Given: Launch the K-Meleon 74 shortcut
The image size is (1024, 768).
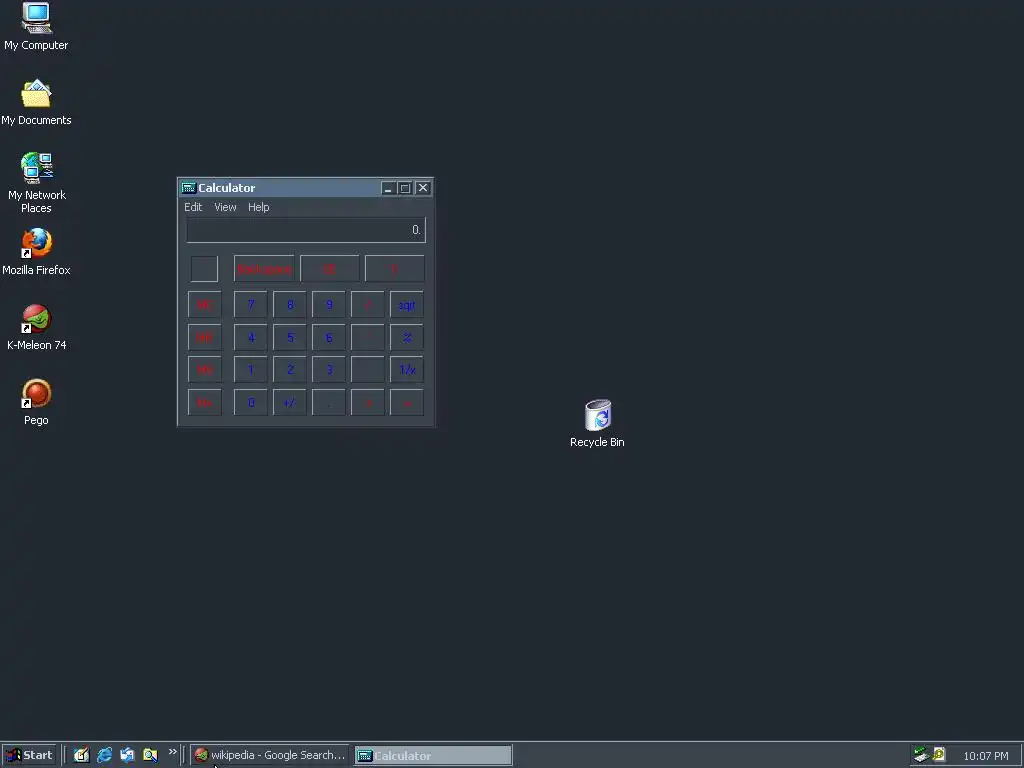Looking at the screenshot, I should [37, 327].
